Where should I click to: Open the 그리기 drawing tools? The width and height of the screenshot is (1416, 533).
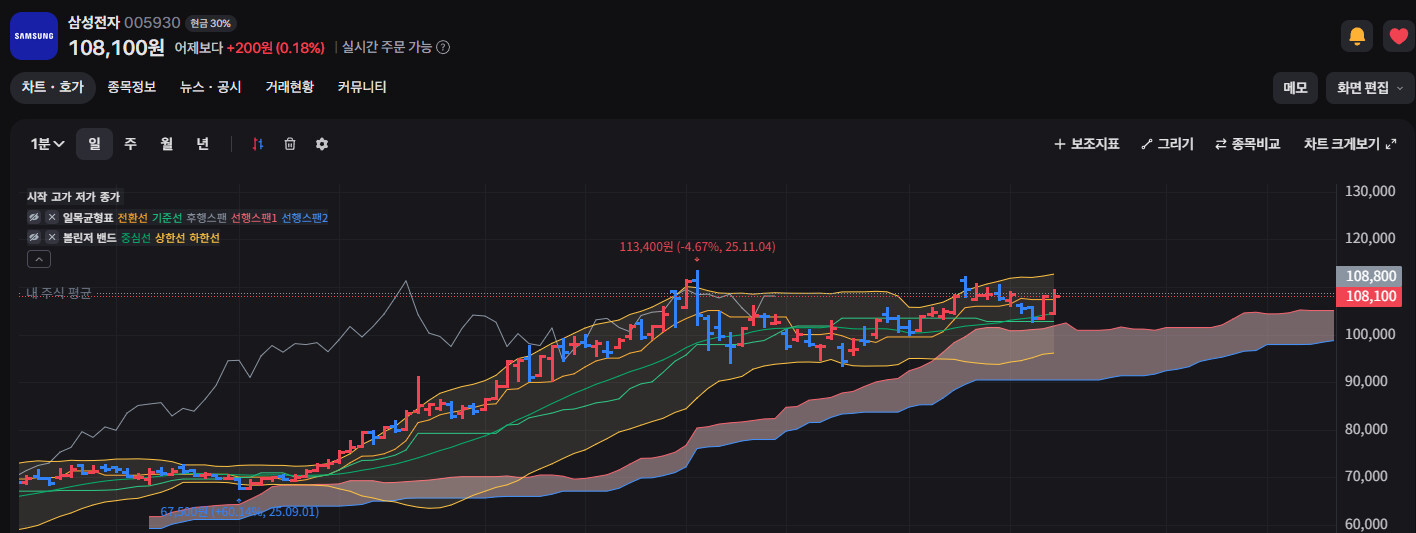pyautogui.click(x=1167, y=144)
